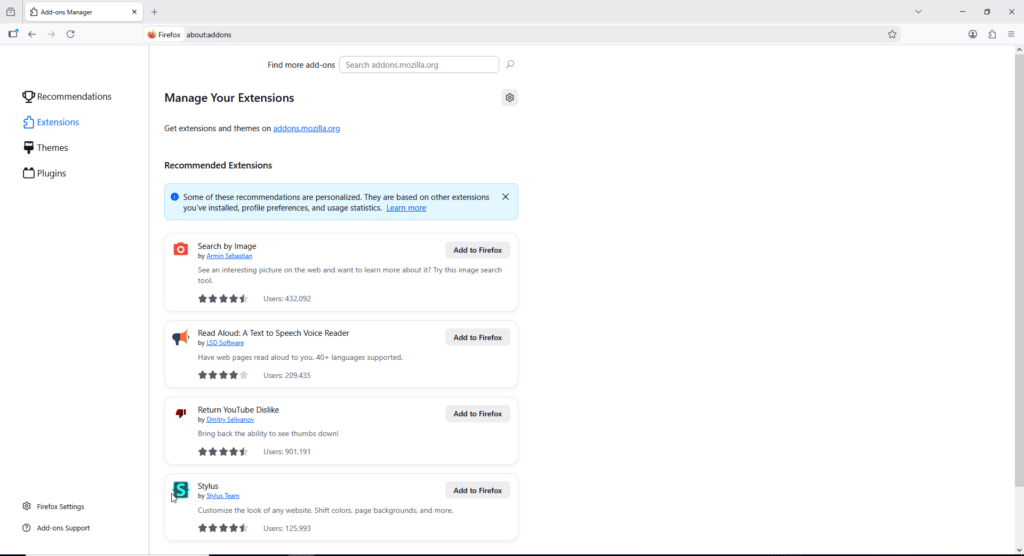Screen dimensions: 1024x556
Task: Click Read Aloud star rating
Action: [223, 375]
